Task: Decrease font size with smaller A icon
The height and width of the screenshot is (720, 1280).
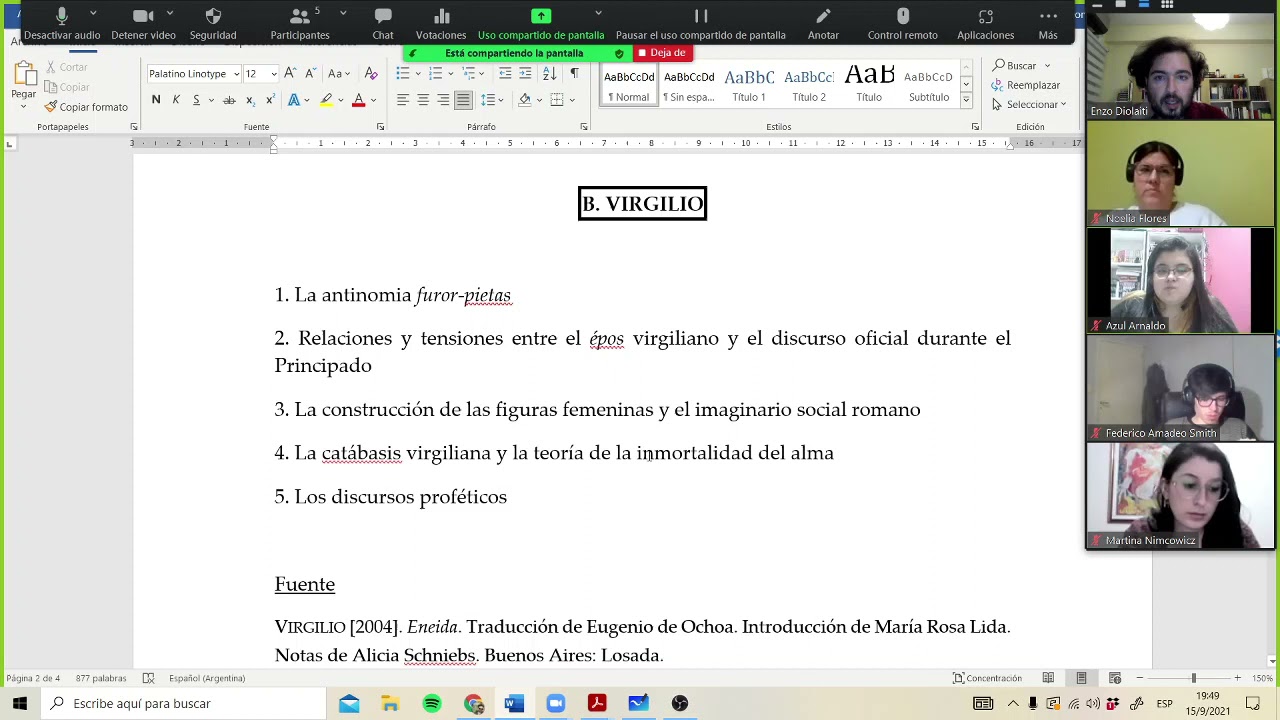Action: point(310,73)
